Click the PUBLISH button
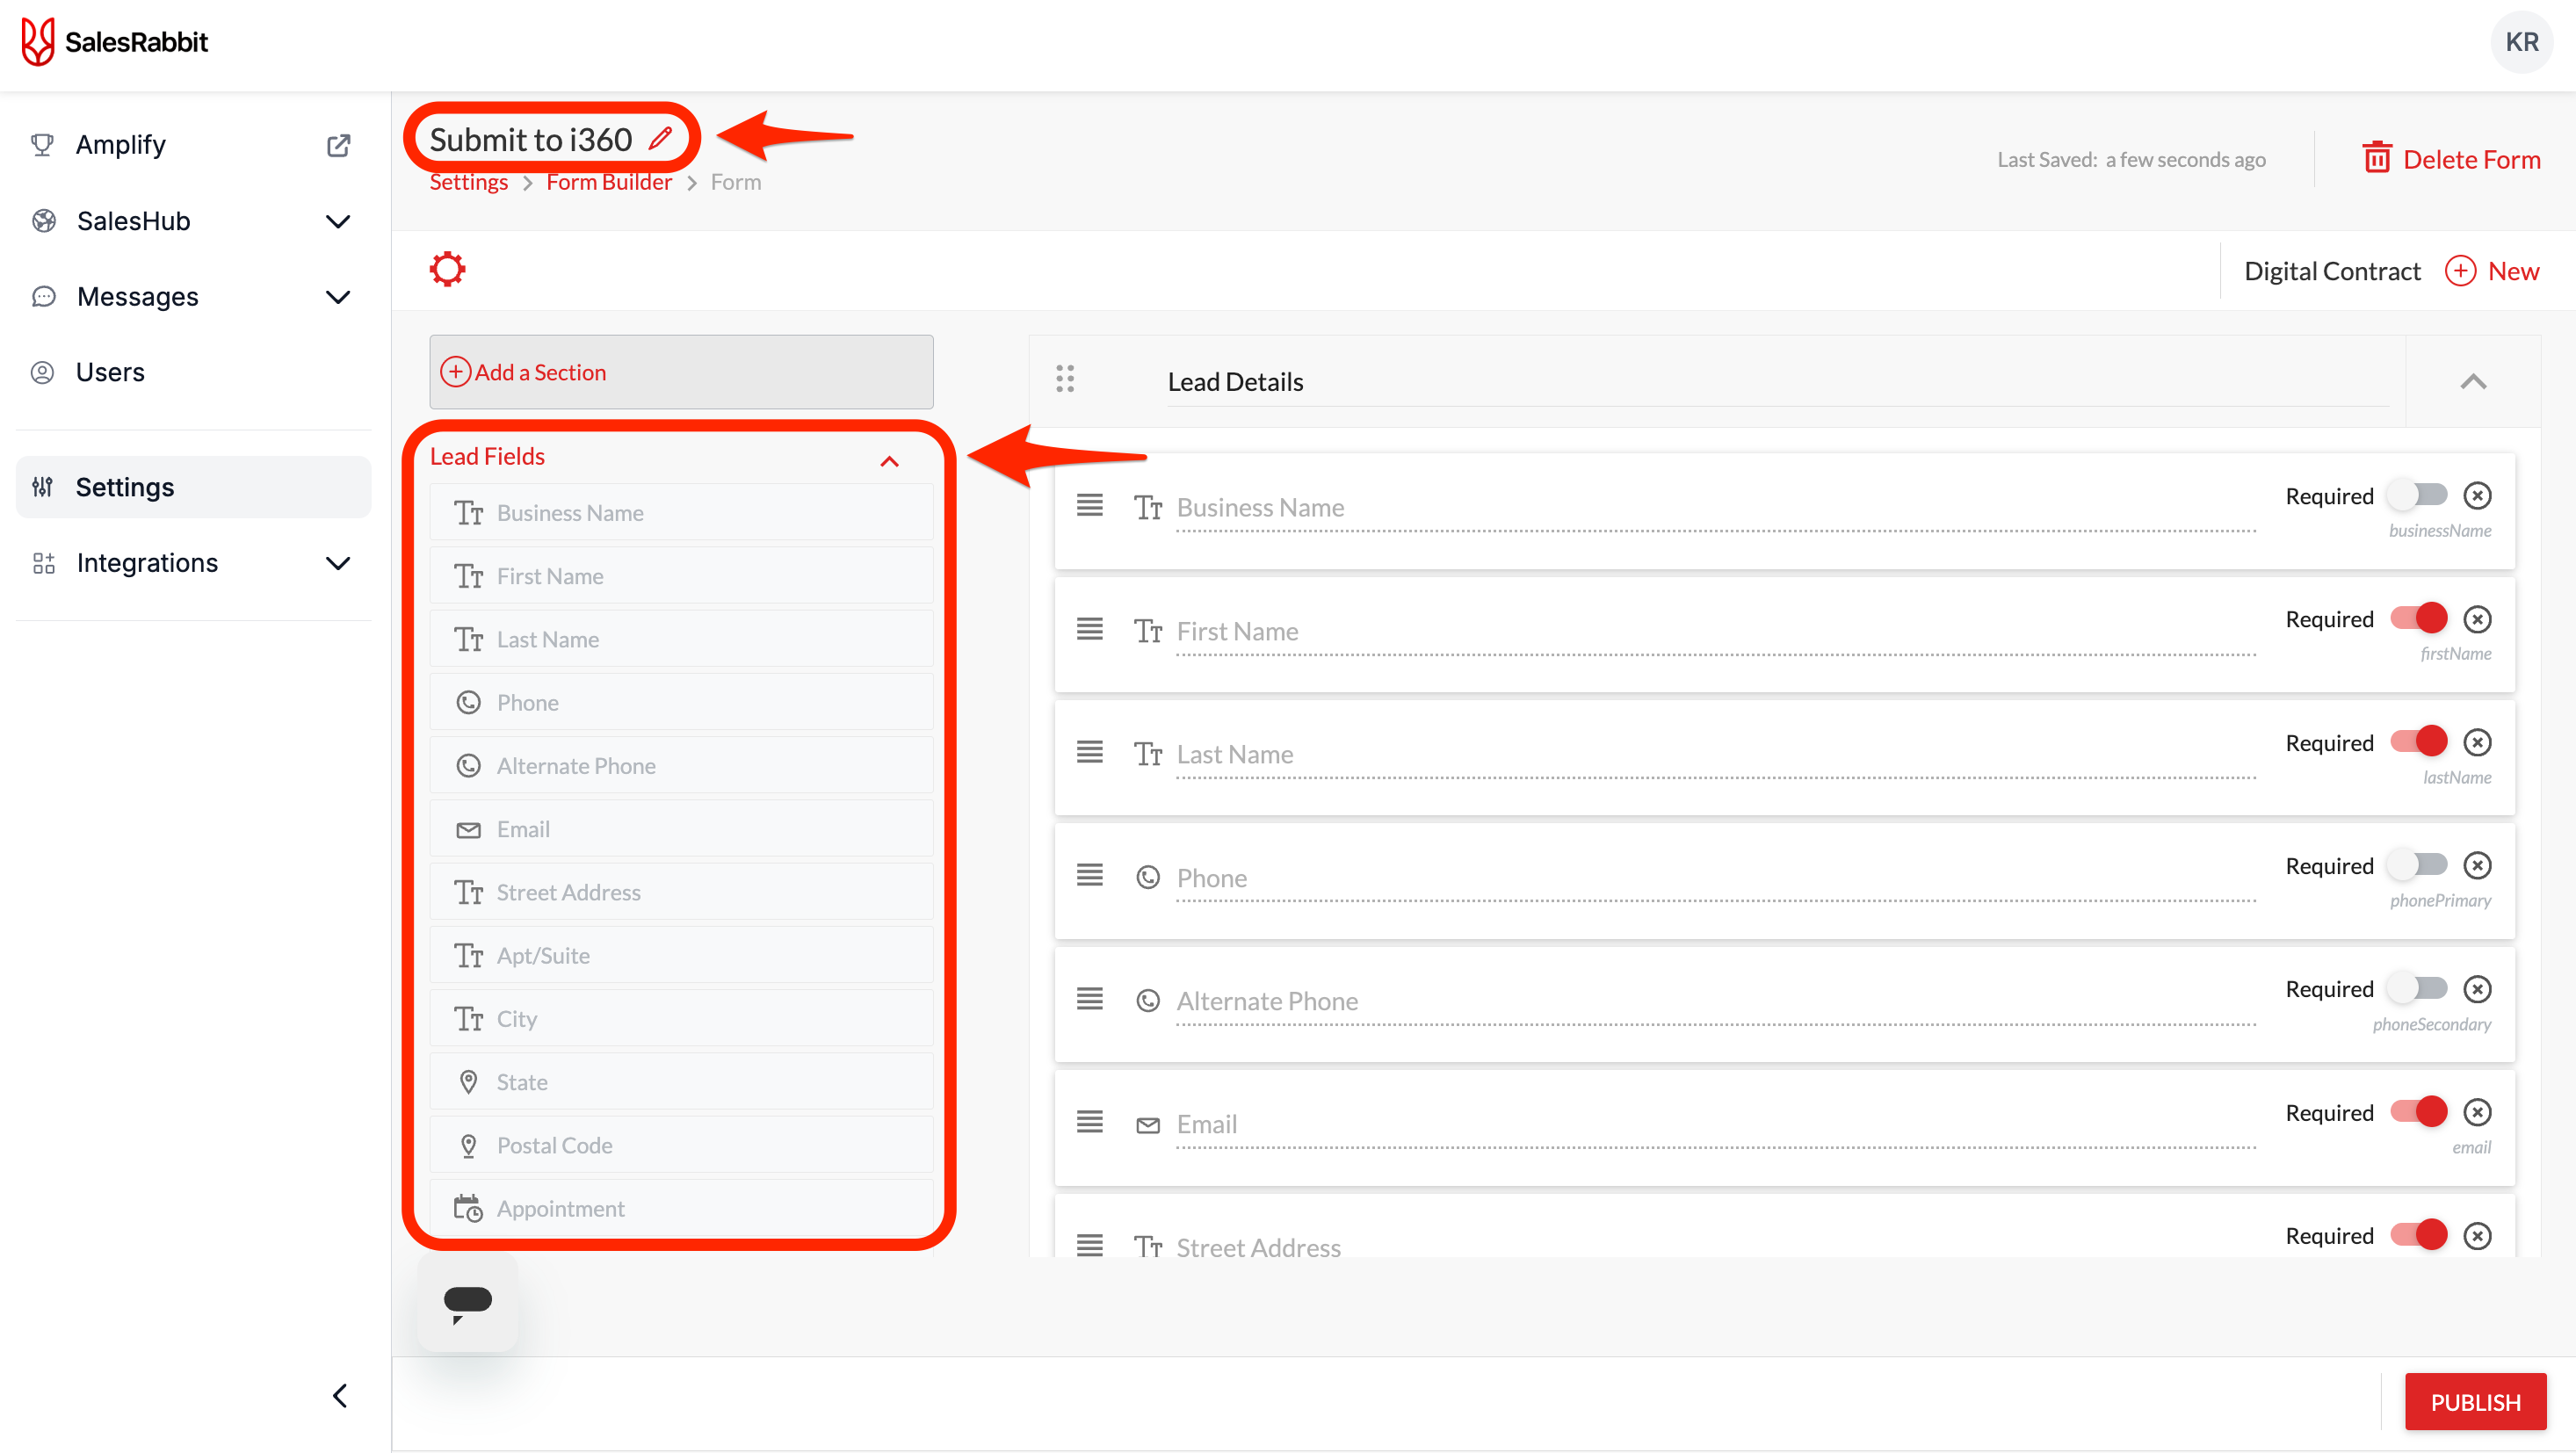This screenshot has width=2576, height=1453. coord(2474,1402)
